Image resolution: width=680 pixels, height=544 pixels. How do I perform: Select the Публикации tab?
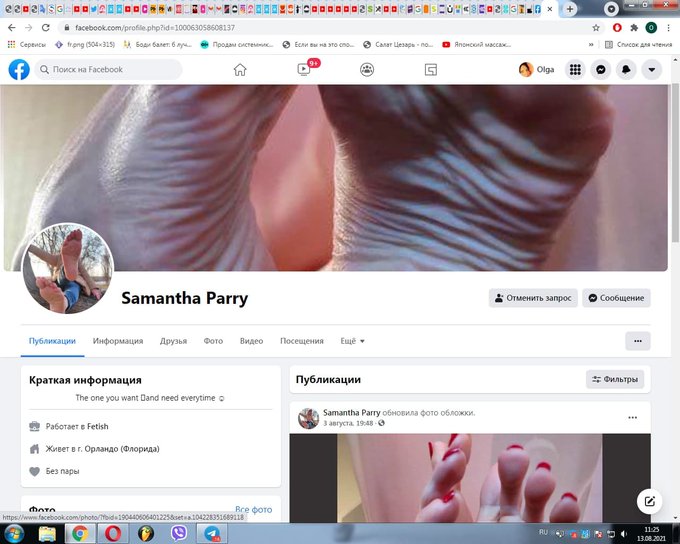[52, 341]
